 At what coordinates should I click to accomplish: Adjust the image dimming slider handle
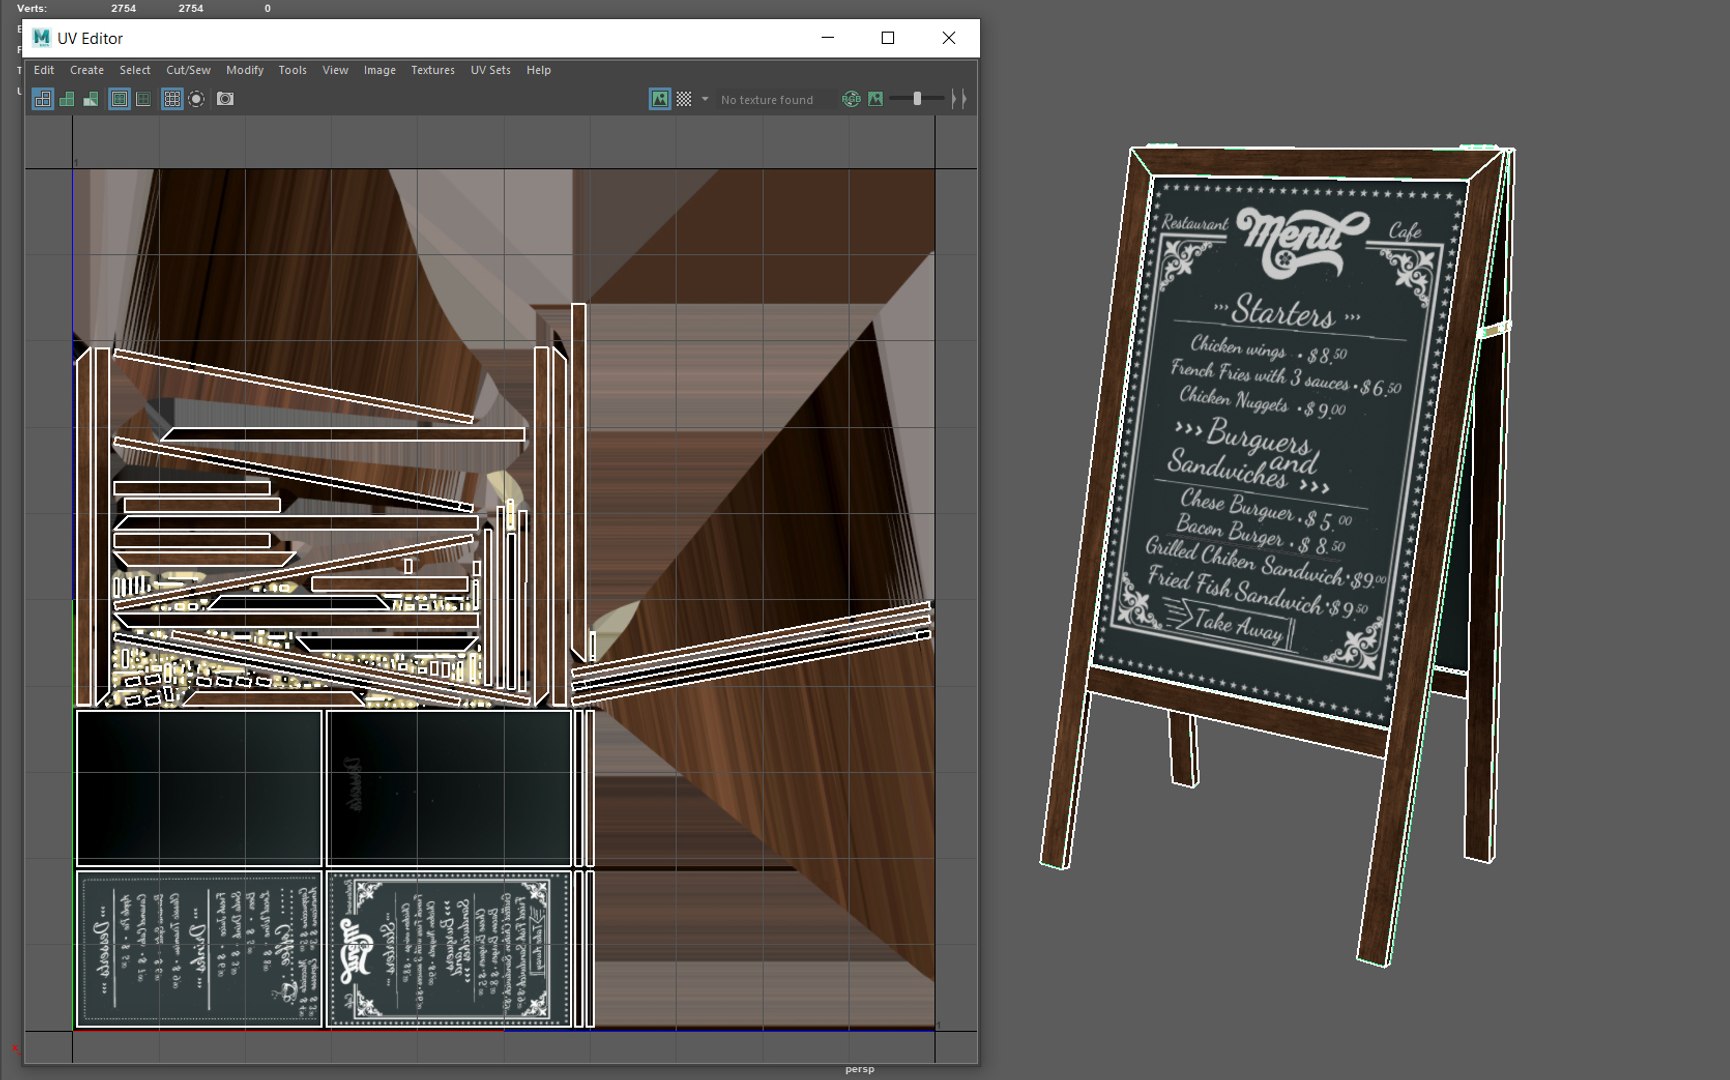click(x=917, y=99)
